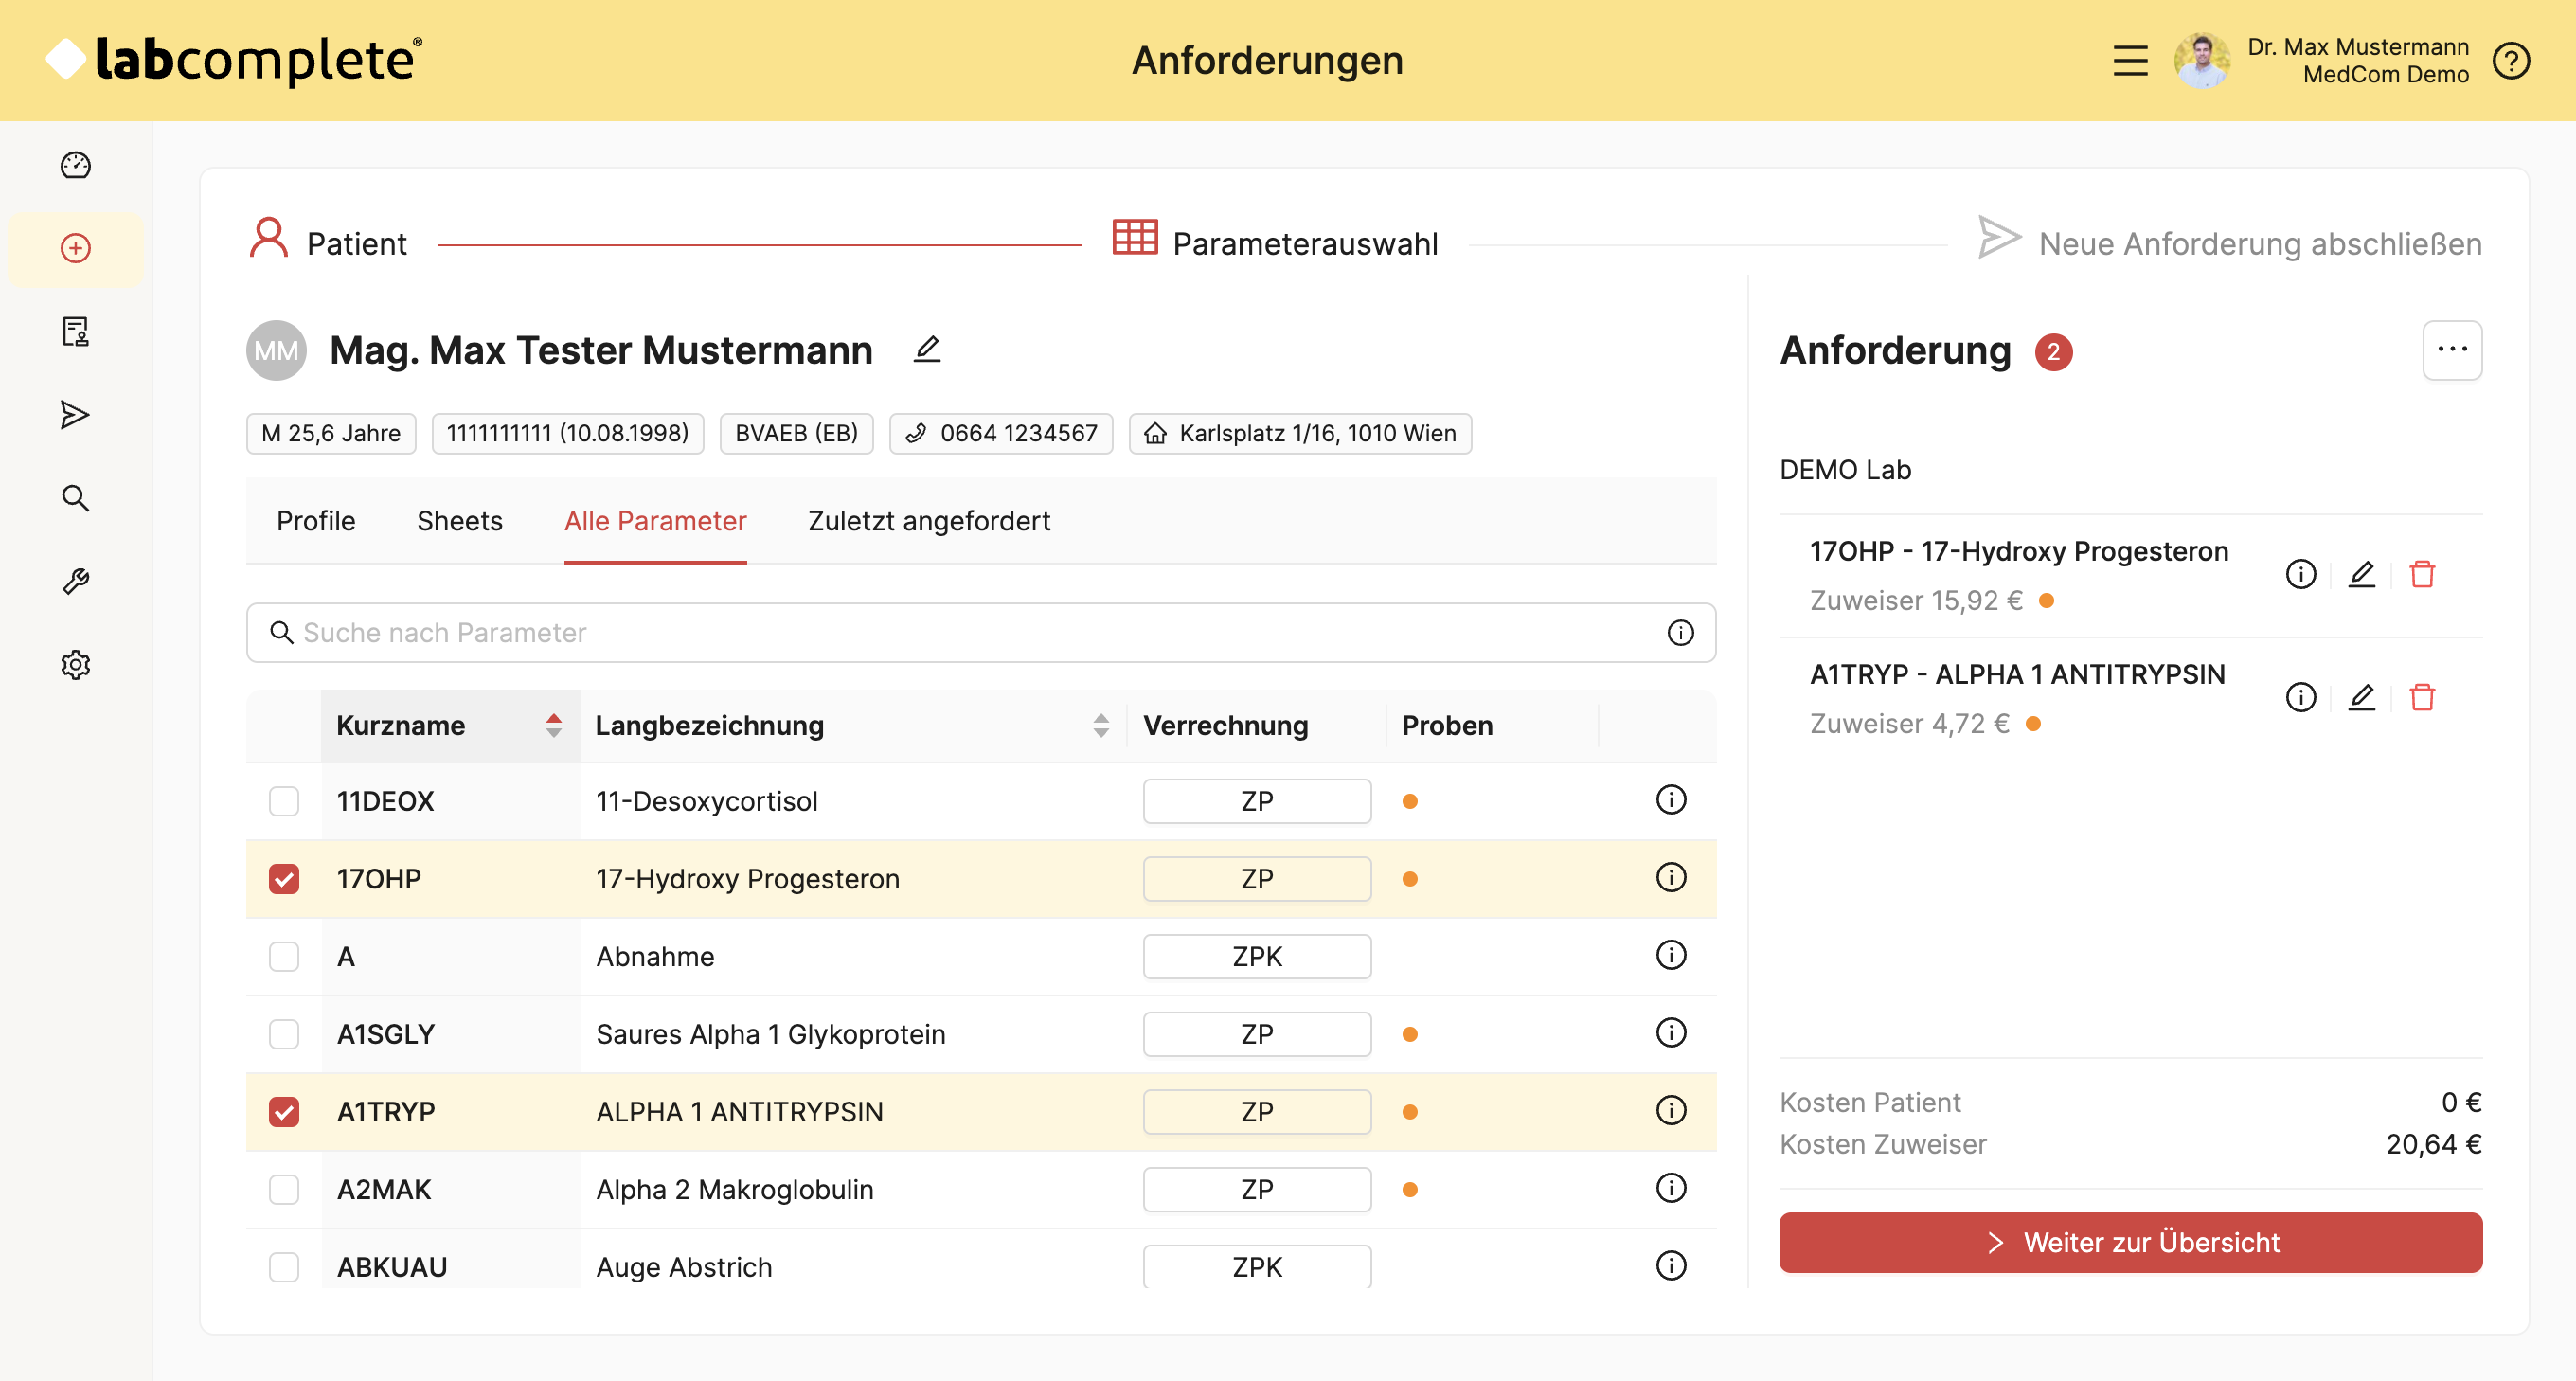The height and width of the screenshot is (1381, 2576).
Task: Open the dashboard speedometer icon in sidebar
Action: [75, 166]
